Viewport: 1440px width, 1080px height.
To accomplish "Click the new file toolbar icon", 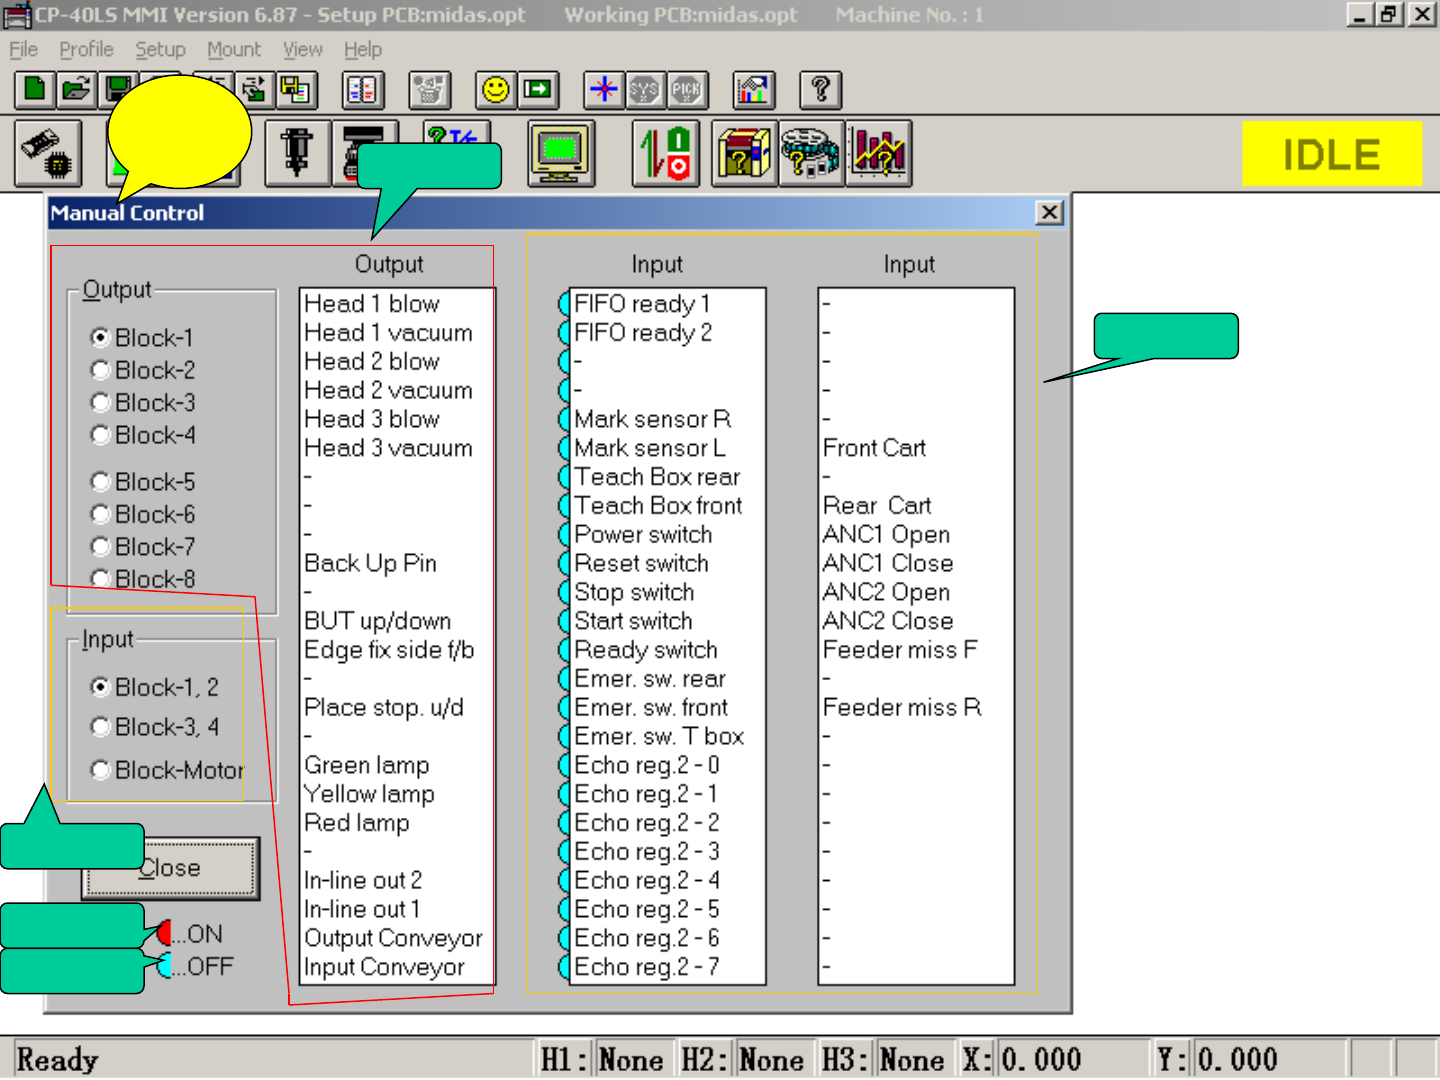I will pos(35,90).
